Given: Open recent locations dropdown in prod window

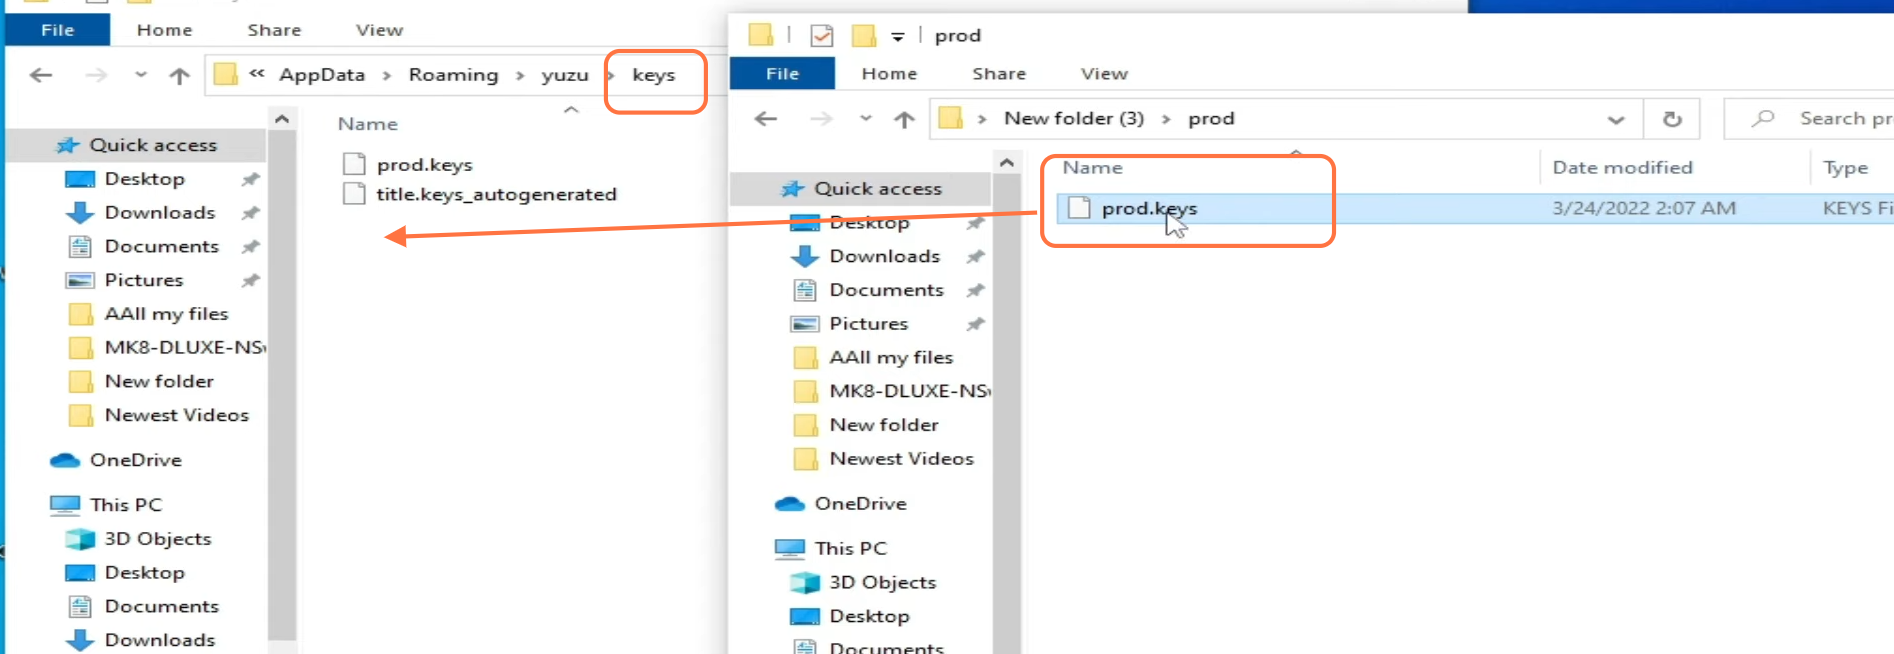Looking at the screenshot, I should (866, 119).
